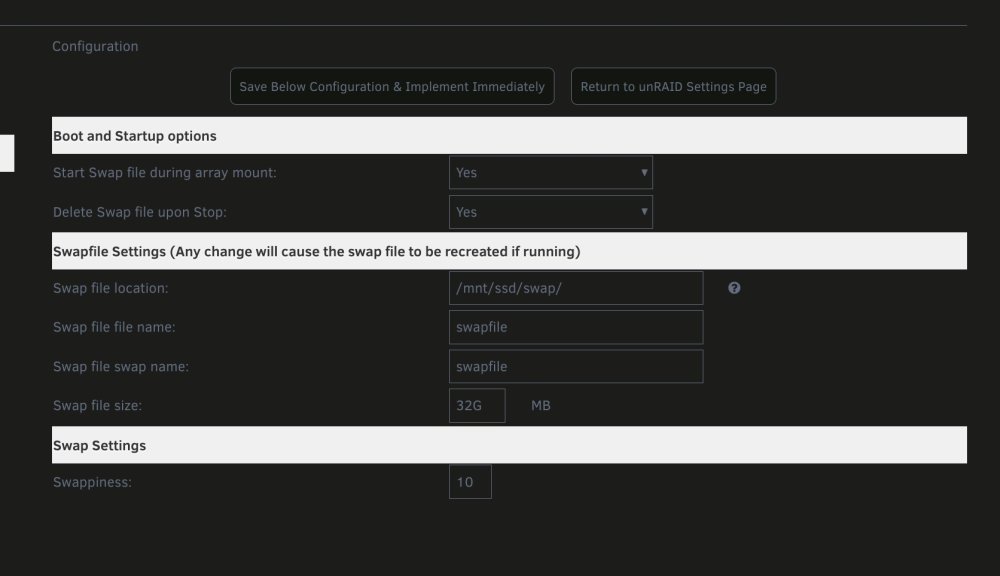Viewport: 1000px width, 576px height.
Task: Click the help icon beside swap file location
Action: point(734,288)
